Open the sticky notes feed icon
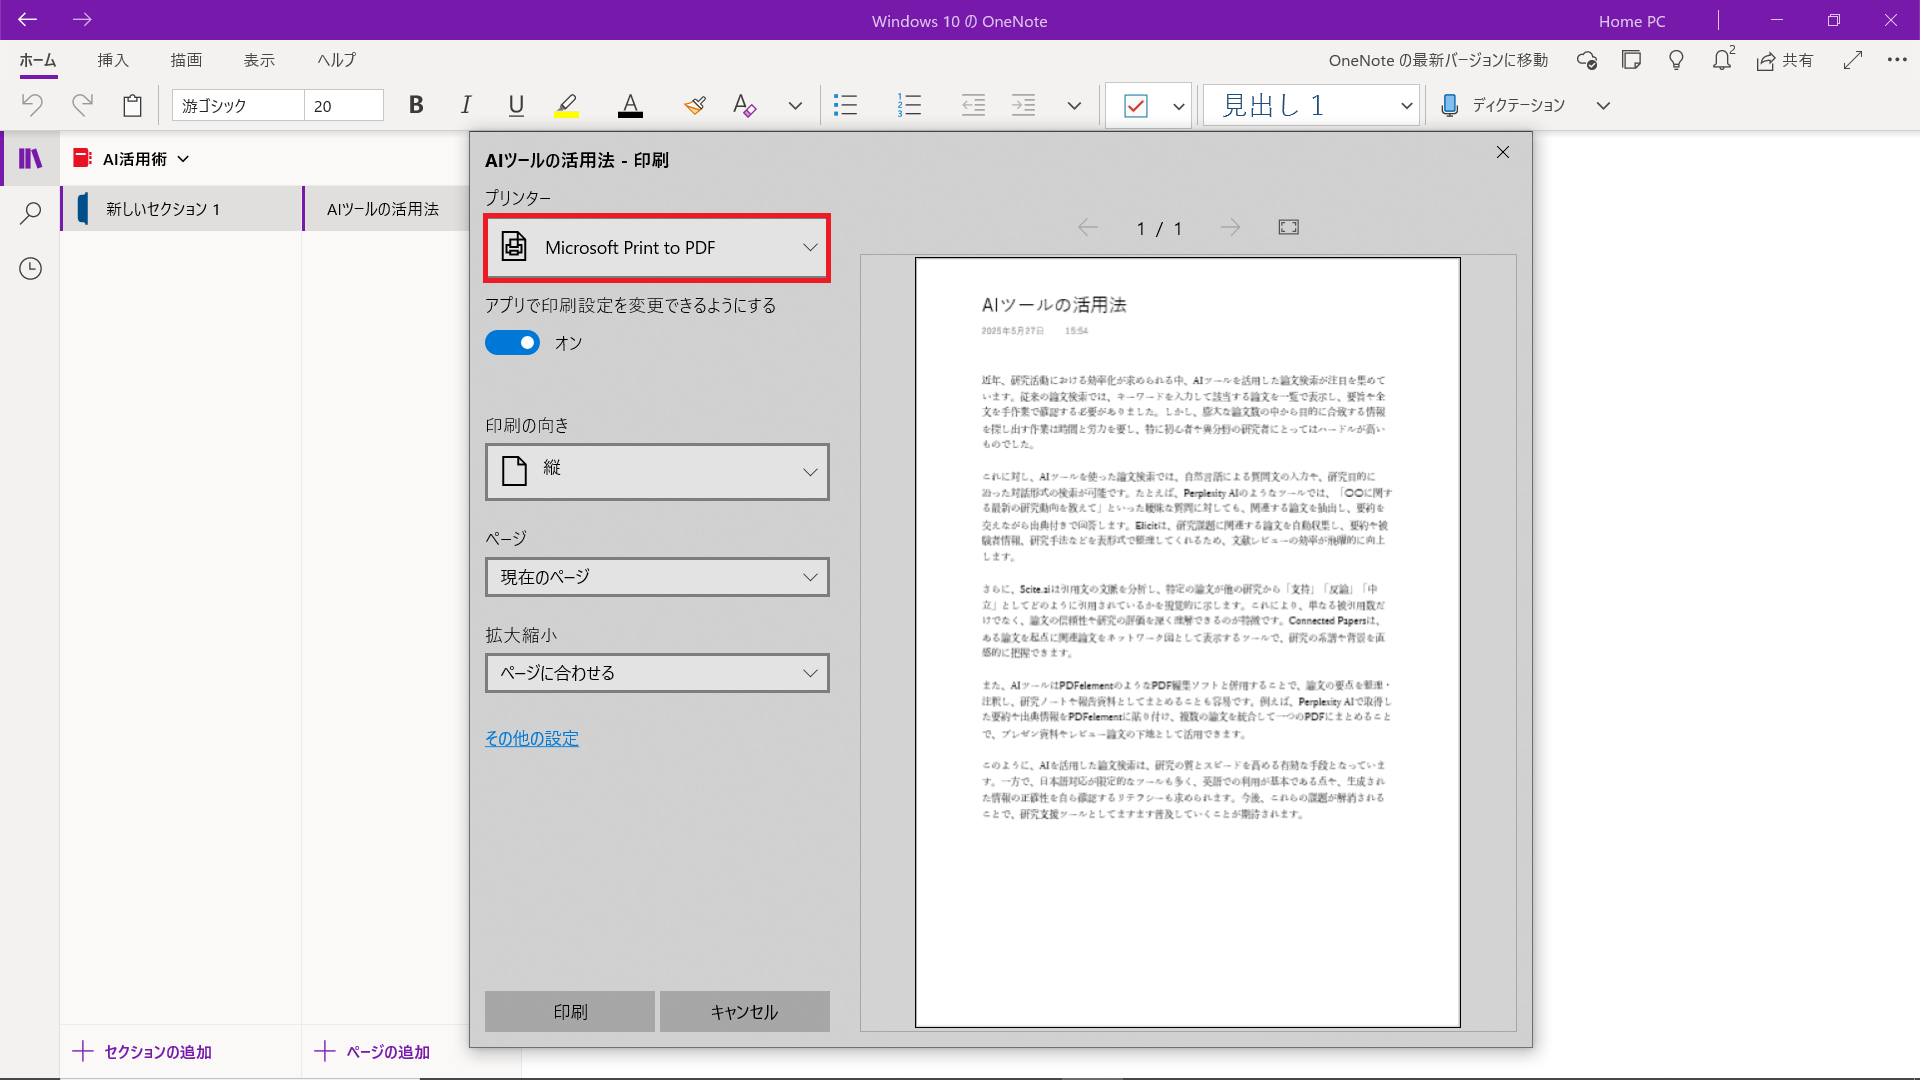1920x1080 pixels. [1631, 60]
